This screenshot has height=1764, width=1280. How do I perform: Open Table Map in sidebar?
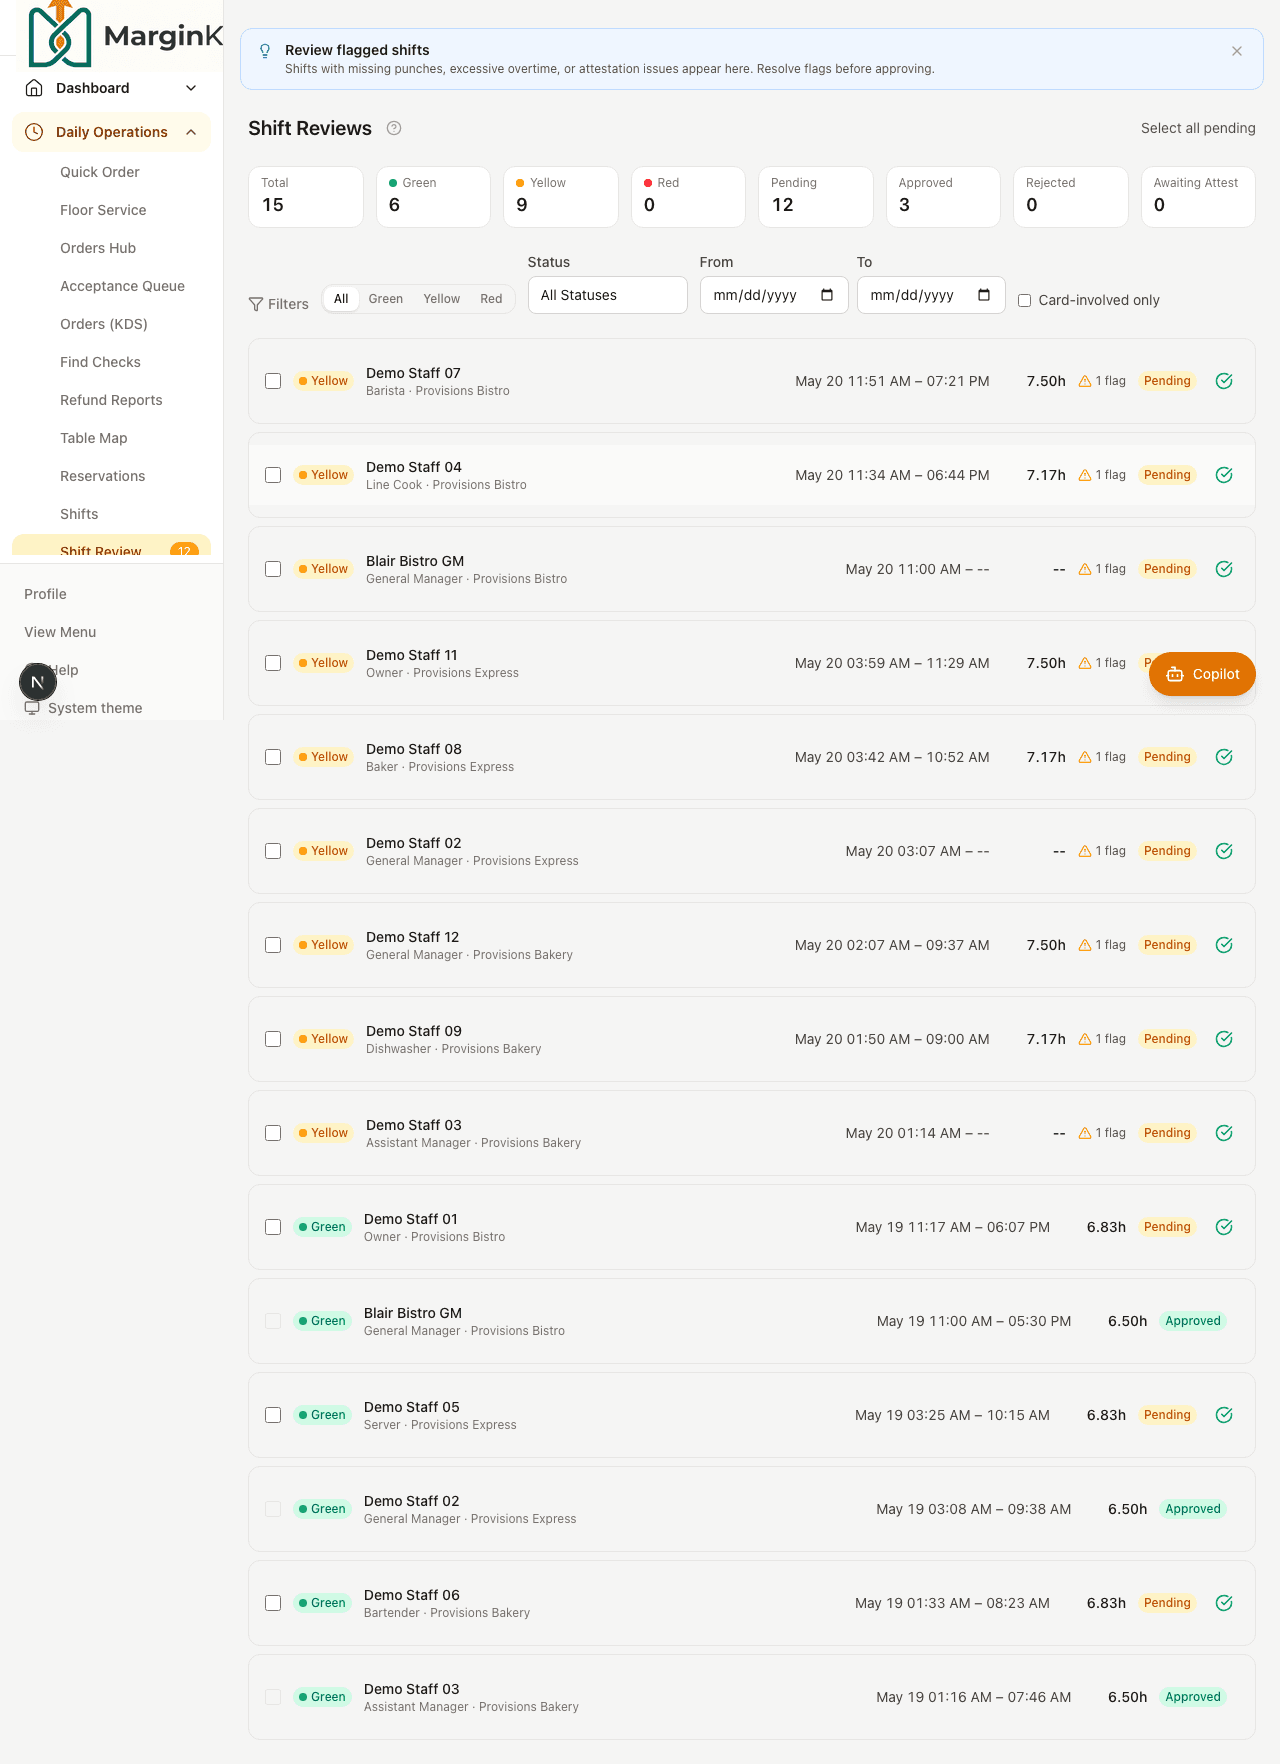point(94,438)
